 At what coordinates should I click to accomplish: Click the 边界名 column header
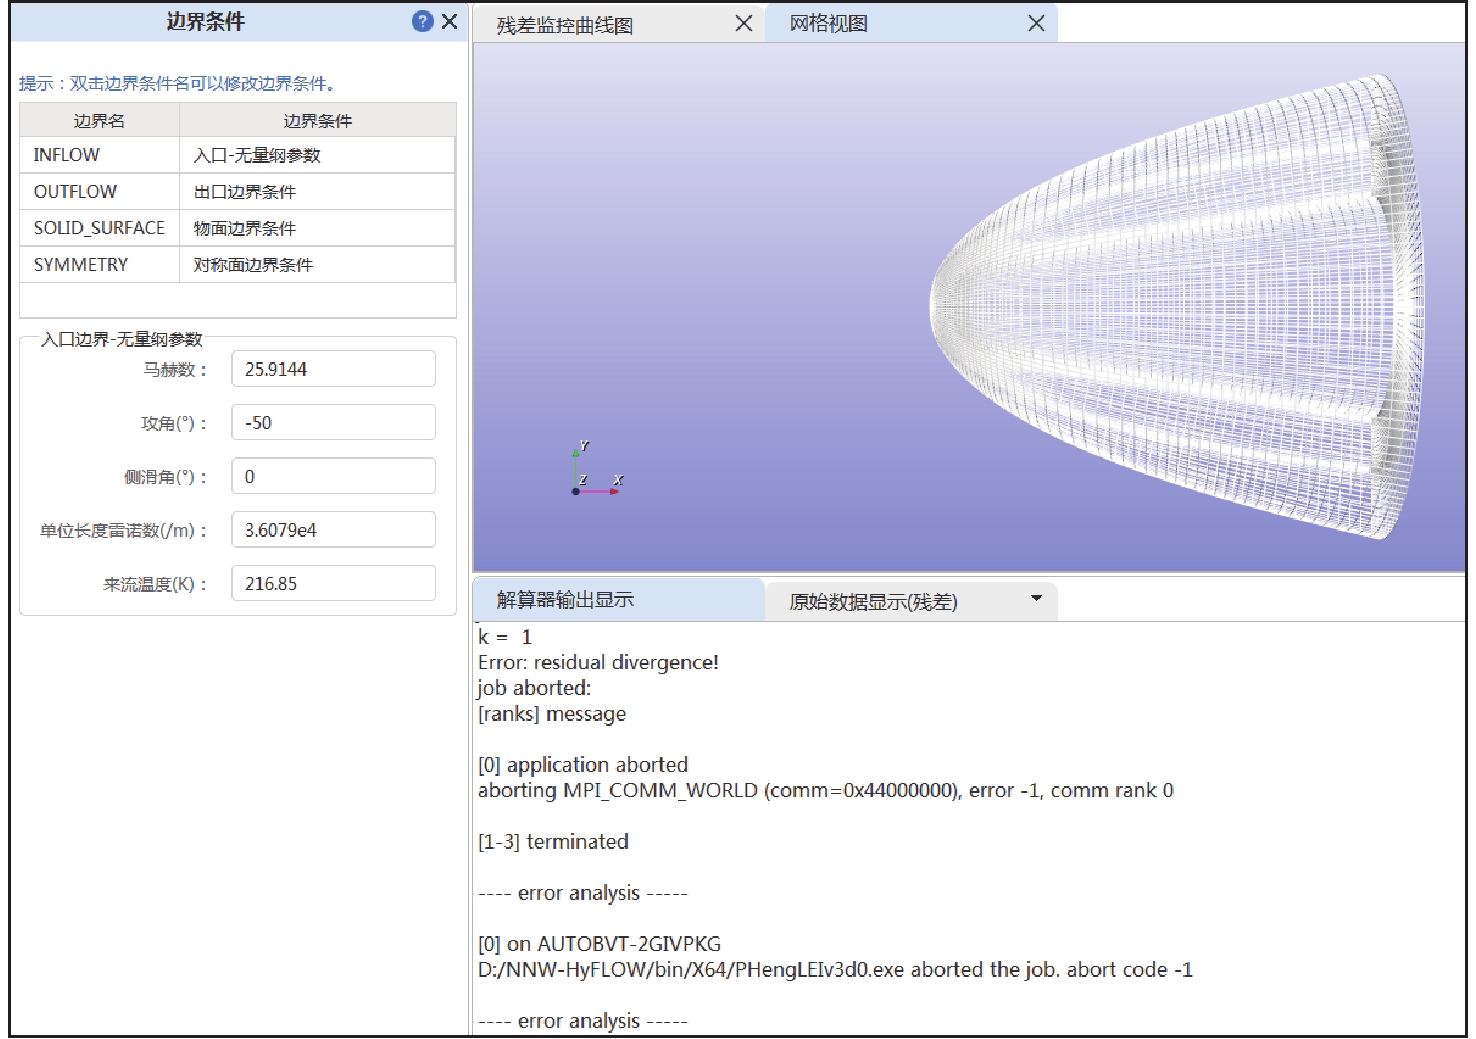coord(99,121)
